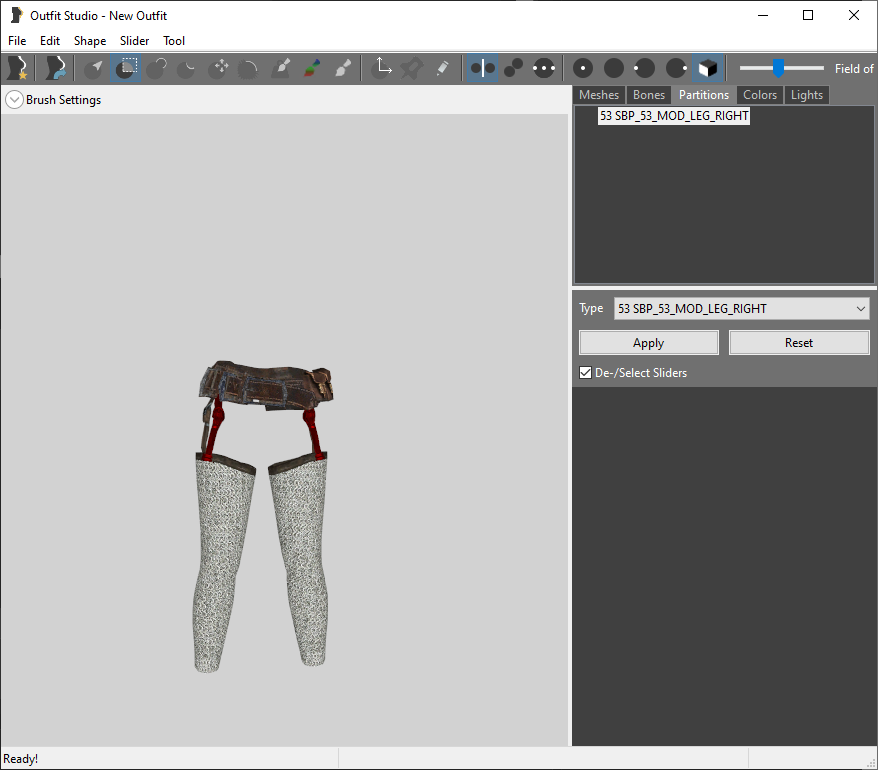
Task: Open the Shape menu
Action: click(90, 41)
